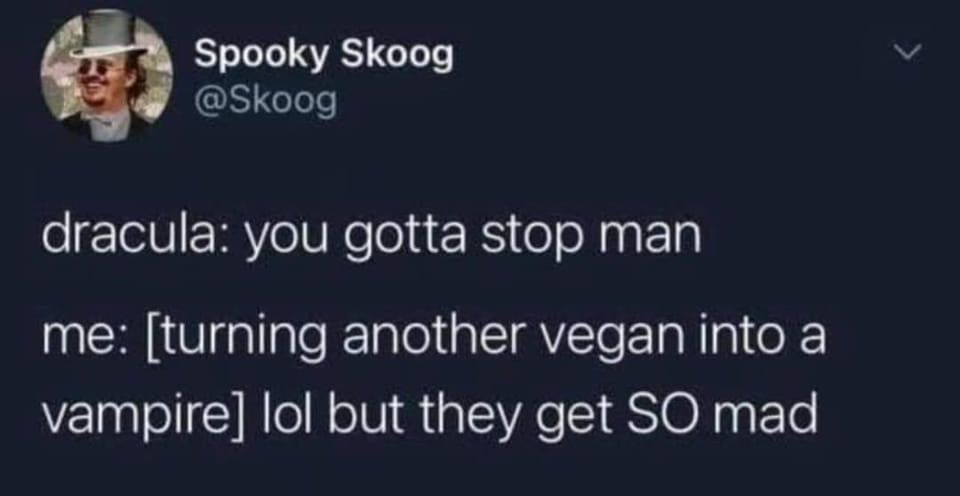This screenshot has height=496, width=960.
Task: Click the word "another" in the tweet
Action: click(x=441, y=338)
